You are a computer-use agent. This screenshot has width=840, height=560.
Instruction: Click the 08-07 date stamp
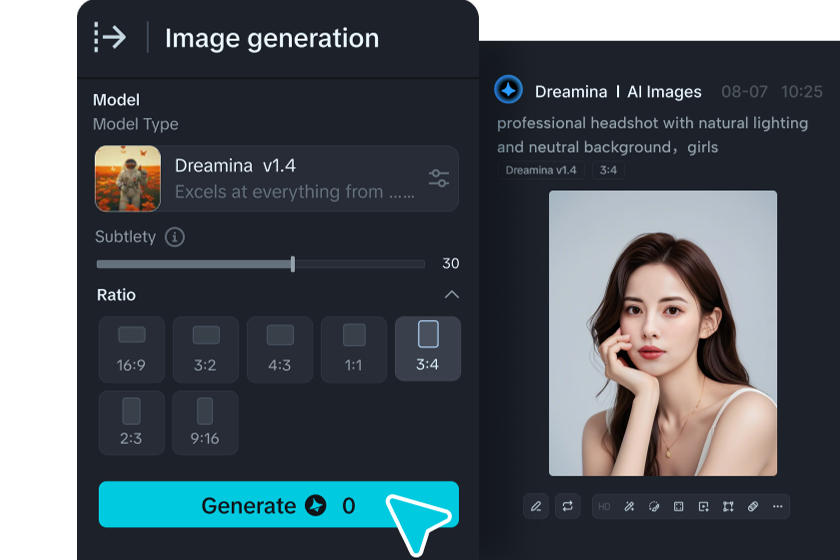[x=744, y=92]
